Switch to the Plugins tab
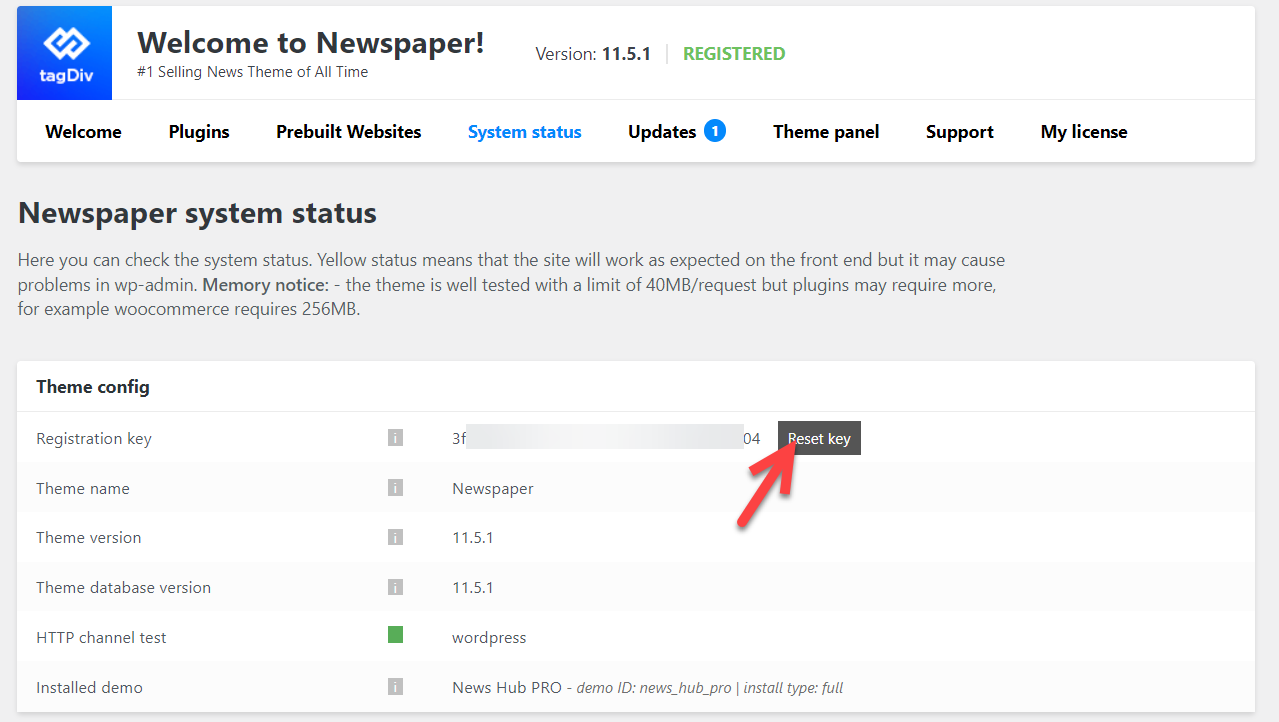1279x722 pixels. tap(199, 132)
